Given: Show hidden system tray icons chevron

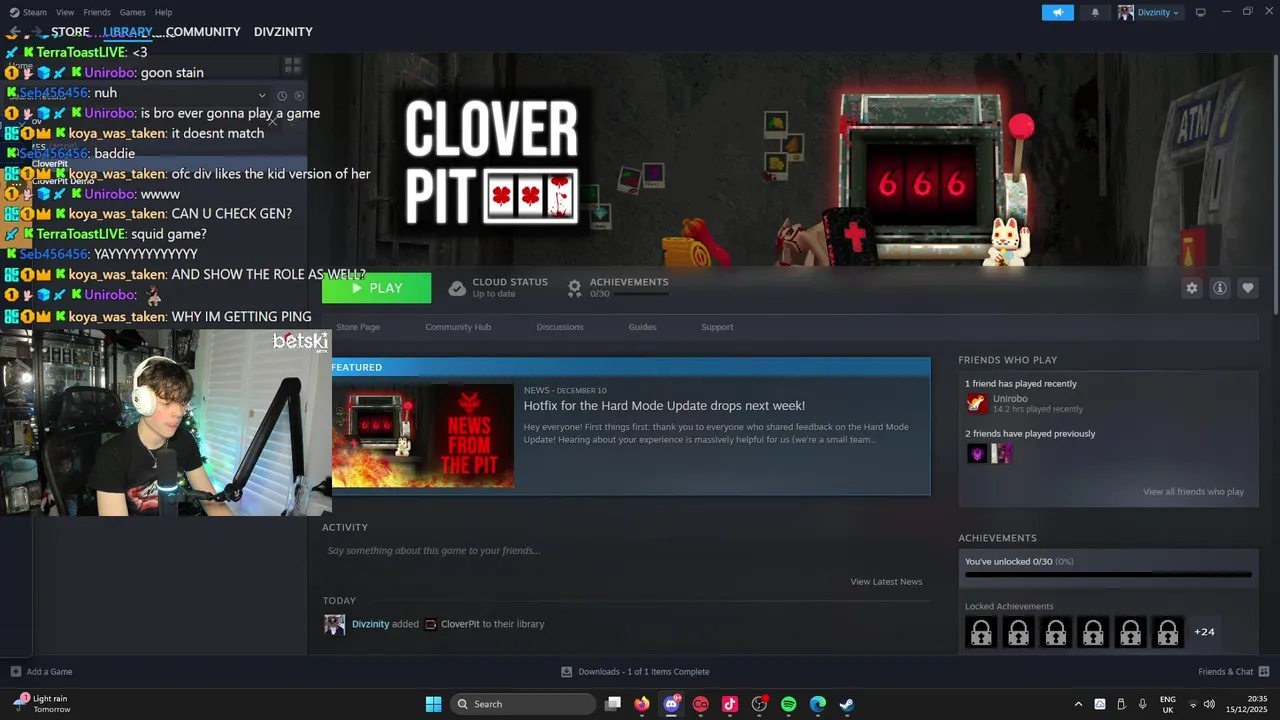Looking at the screenshot, I should click(x=1078, y=704).
